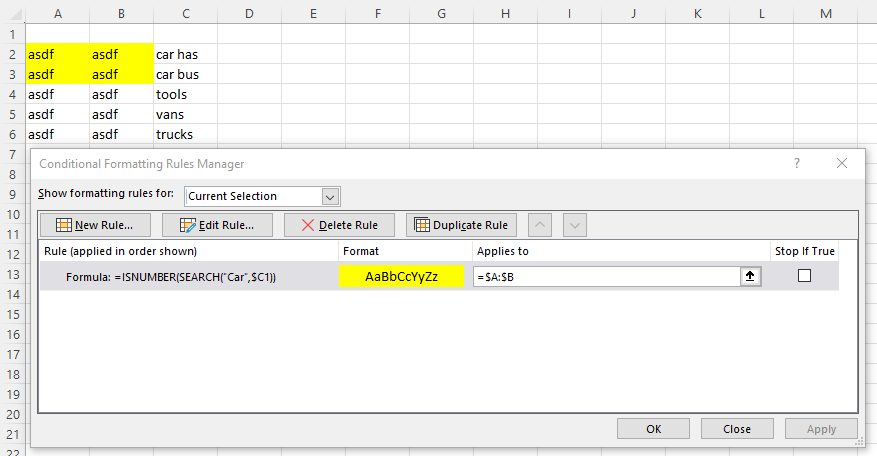
Task: Click asdf cell in A6
Action: pos(58,134)
